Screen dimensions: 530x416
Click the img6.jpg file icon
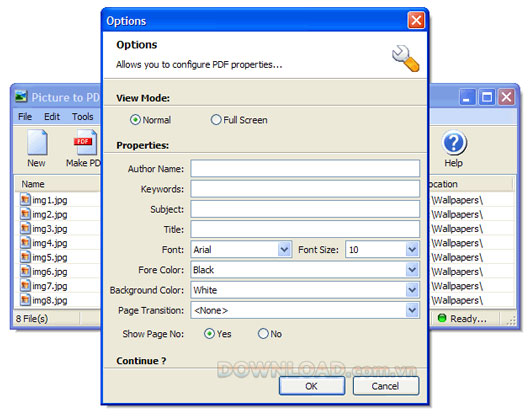click(25, 271)
